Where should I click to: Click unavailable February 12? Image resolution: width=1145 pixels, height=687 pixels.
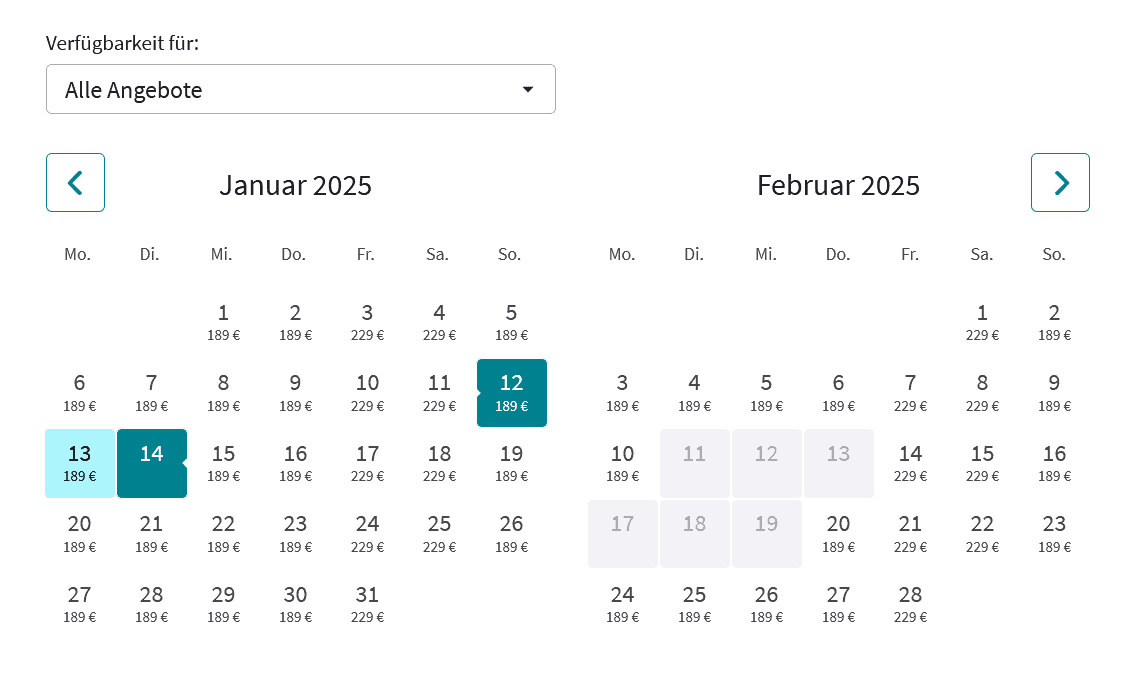click(766, 463)
